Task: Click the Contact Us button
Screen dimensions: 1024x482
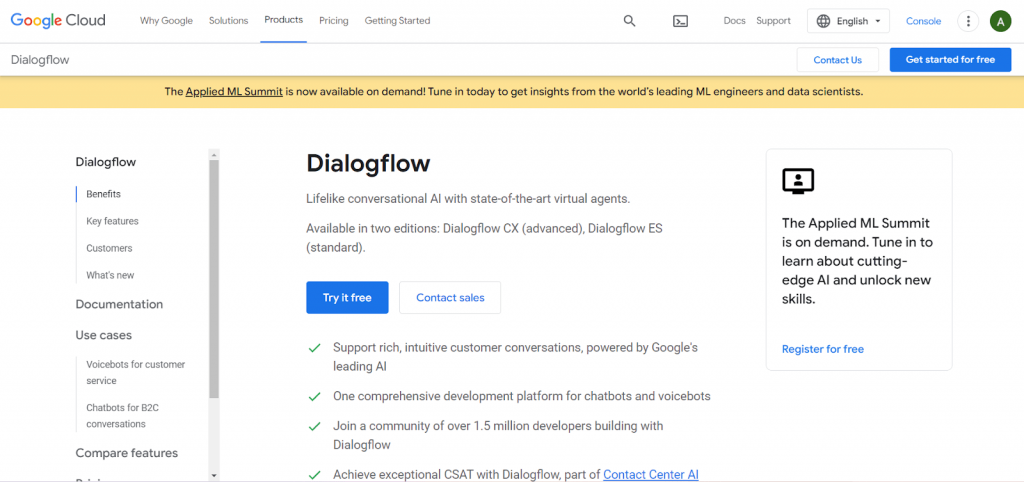Action: pos(837,60)
